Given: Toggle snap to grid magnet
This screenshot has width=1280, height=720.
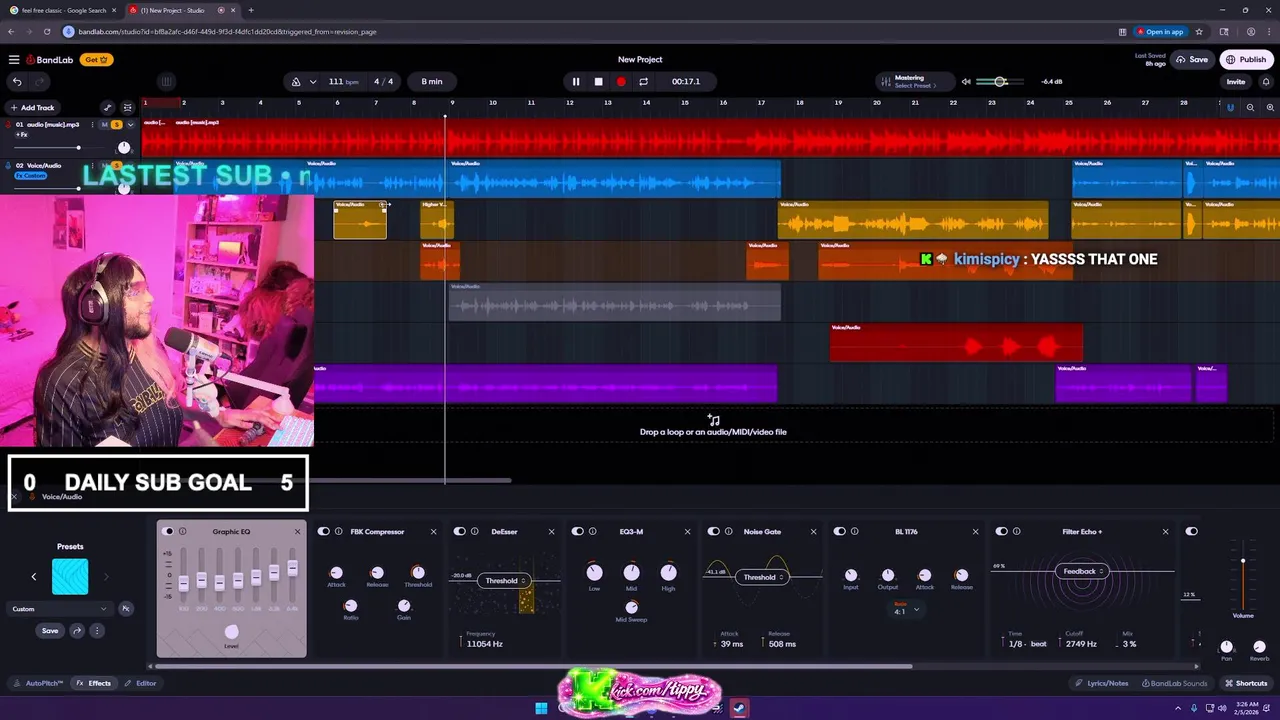Looking at the screenshot, I should pyautogui.click(x=1231, y=107).
